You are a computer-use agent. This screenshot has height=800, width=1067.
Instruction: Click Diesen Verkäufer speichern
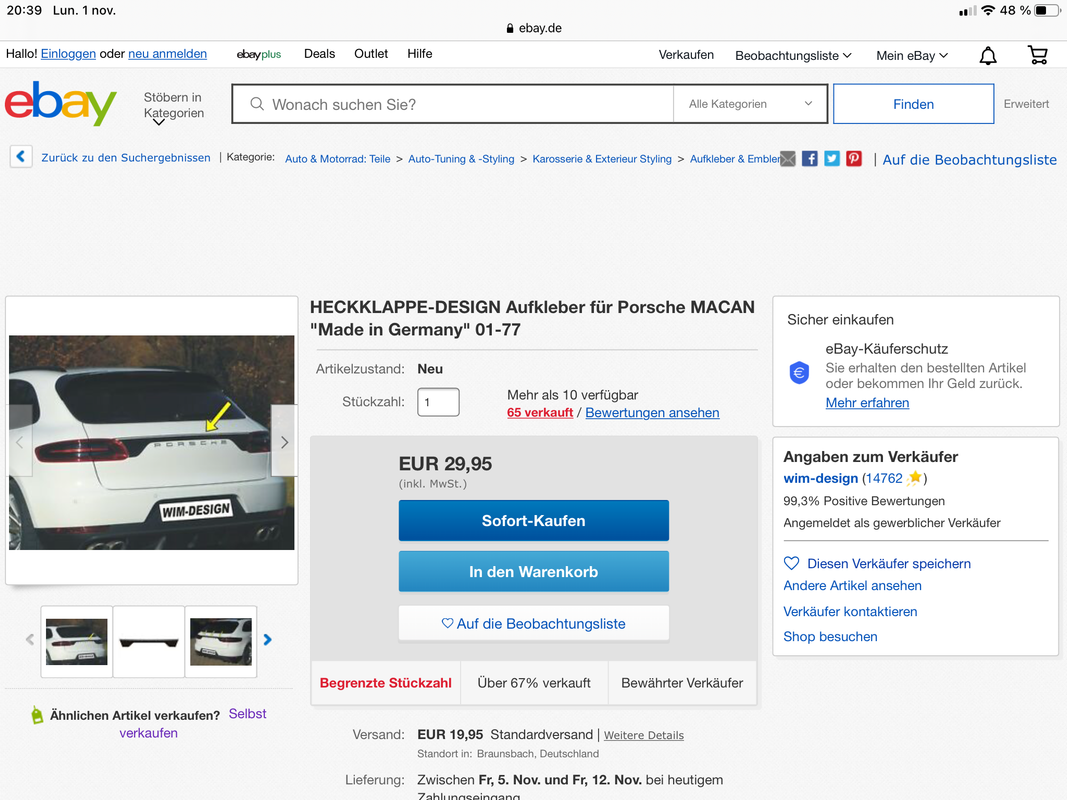point(889,563)
